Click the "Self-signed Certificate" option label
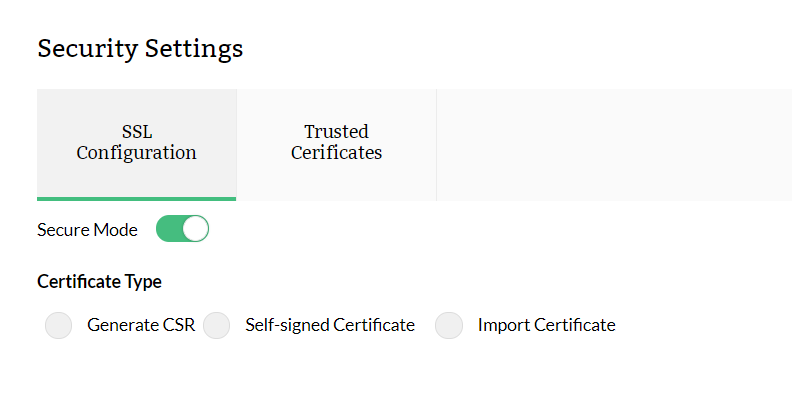 pyautogui.click(x=330, y=325)
